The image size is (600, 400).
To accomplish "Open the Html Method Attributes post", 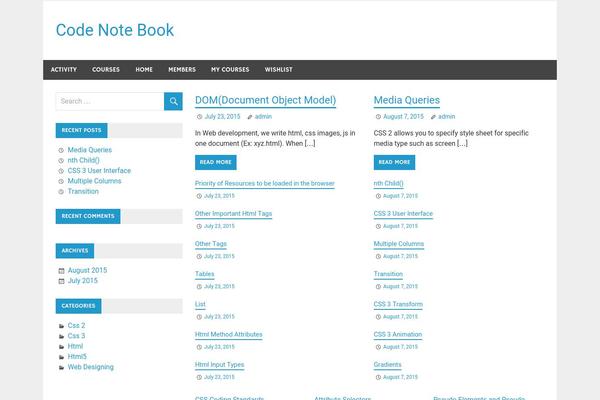I will [228, 335].
